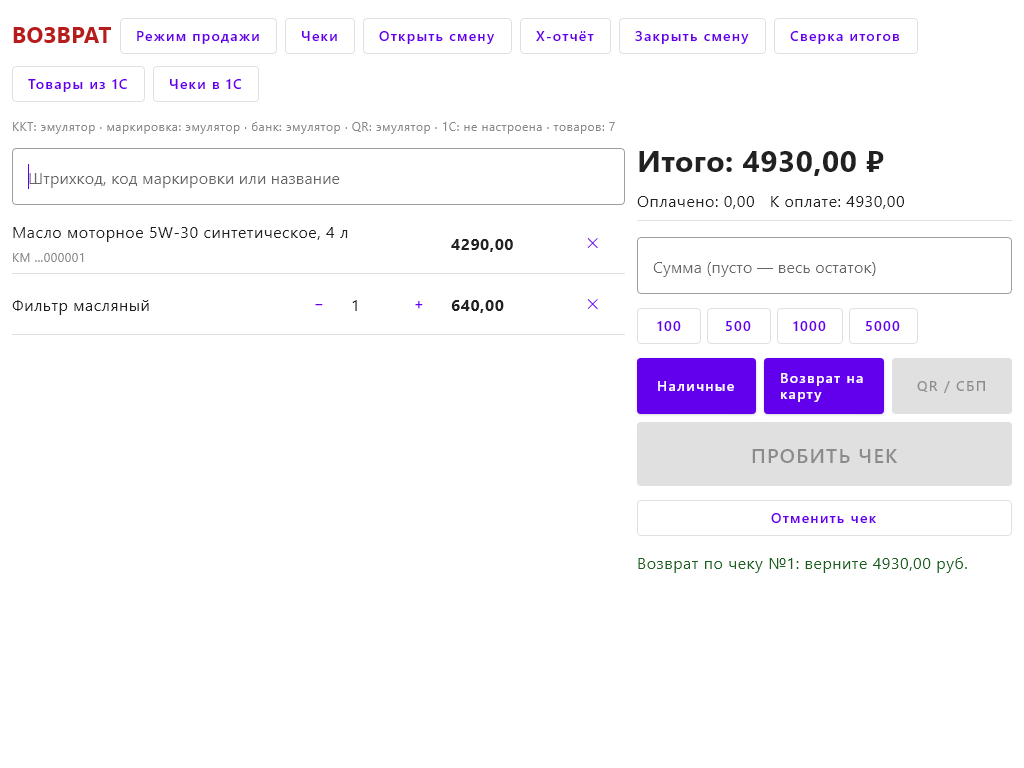Cancel receipt with Отменить чек

(824, 518)
